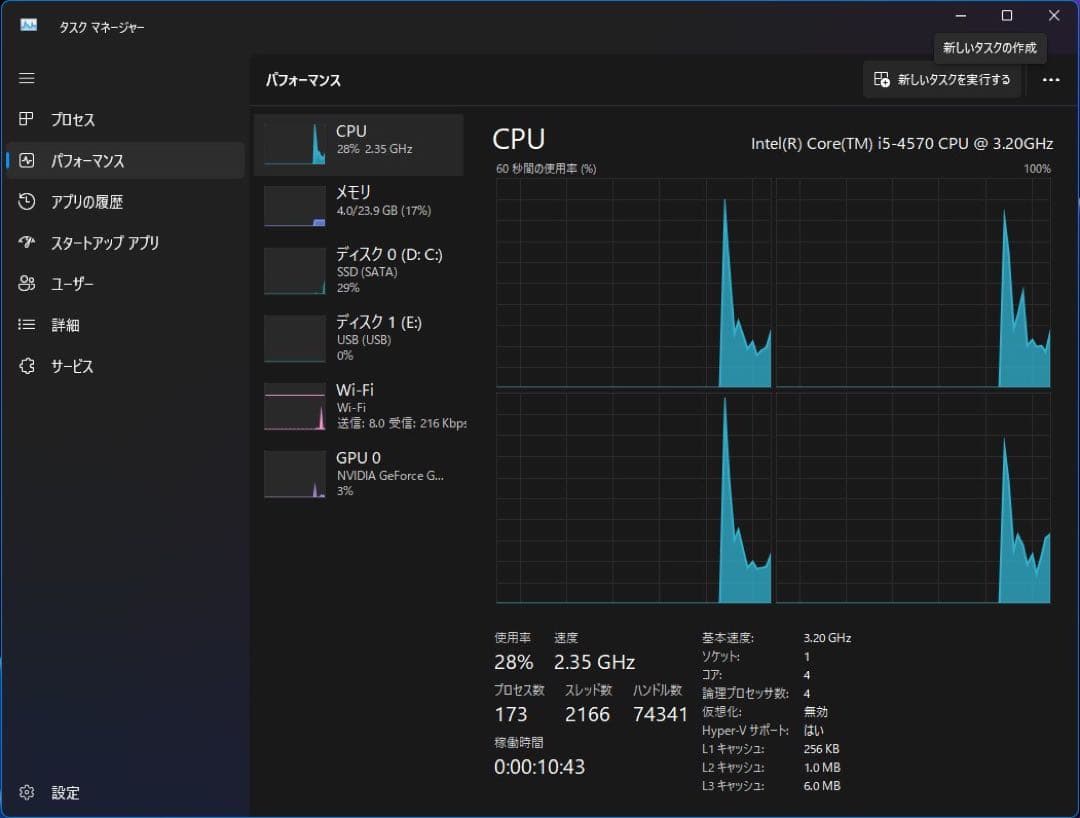Open the ユーザー users icon
The image size is (1080, 818).
point(27,284)
